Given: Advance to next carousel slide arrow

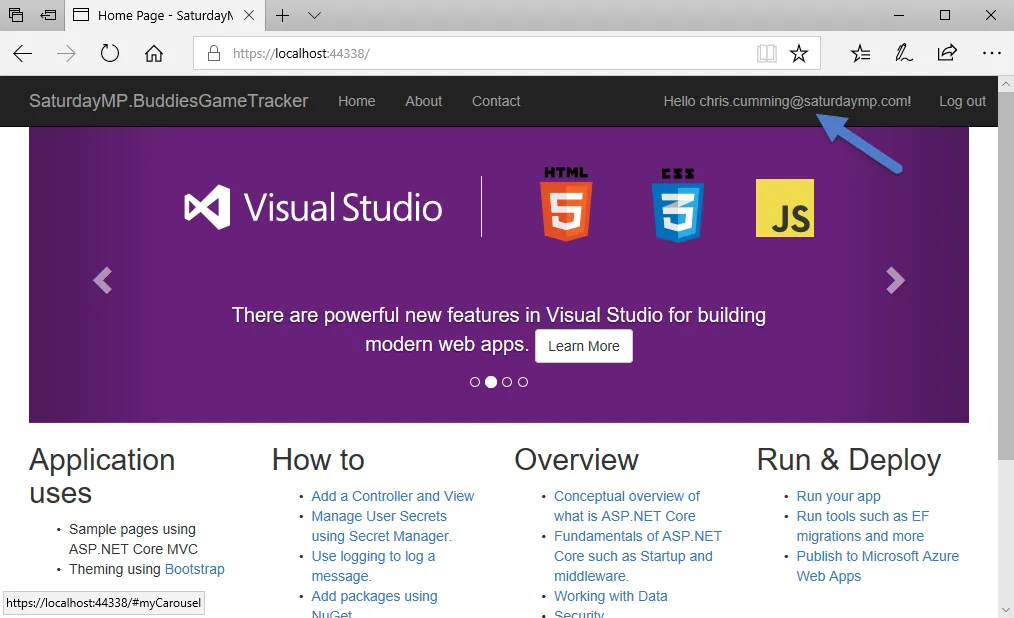Looking at the screenshot, I should pos(895,281).
